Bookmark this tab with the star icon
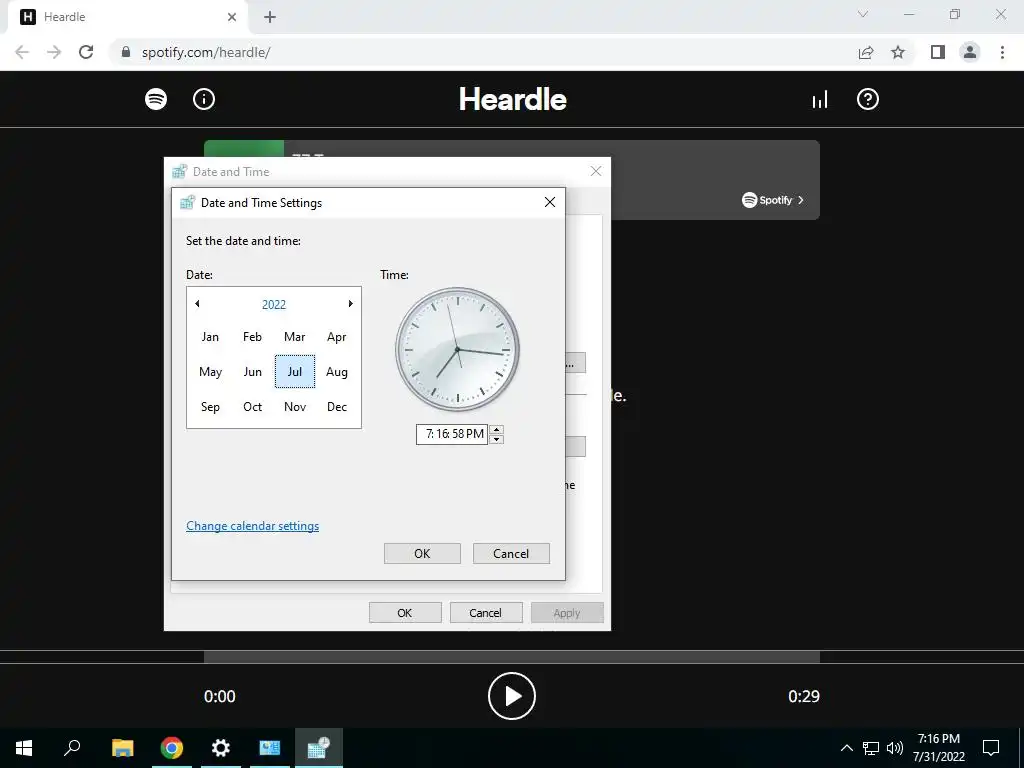 click(x=898, y=52)
